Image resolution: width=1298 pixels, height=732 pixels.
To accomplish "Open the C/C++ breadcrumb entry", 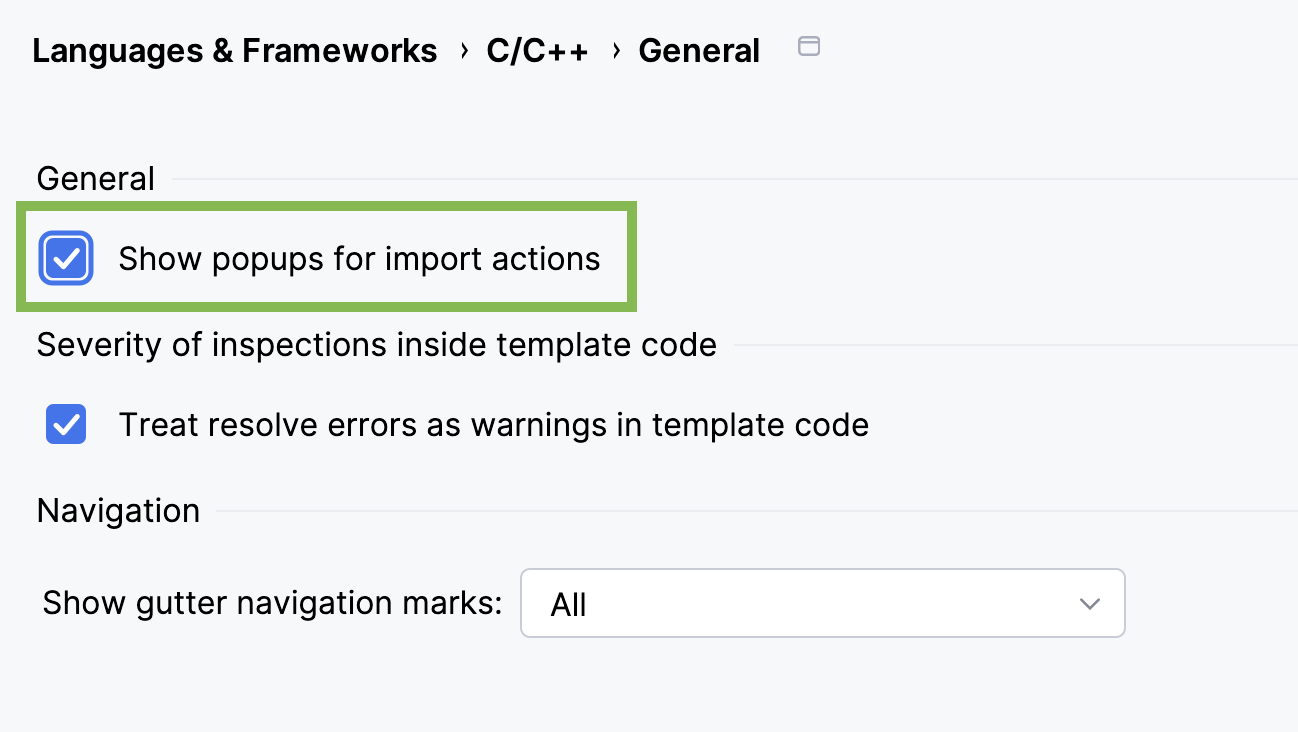I will (537, 50).
